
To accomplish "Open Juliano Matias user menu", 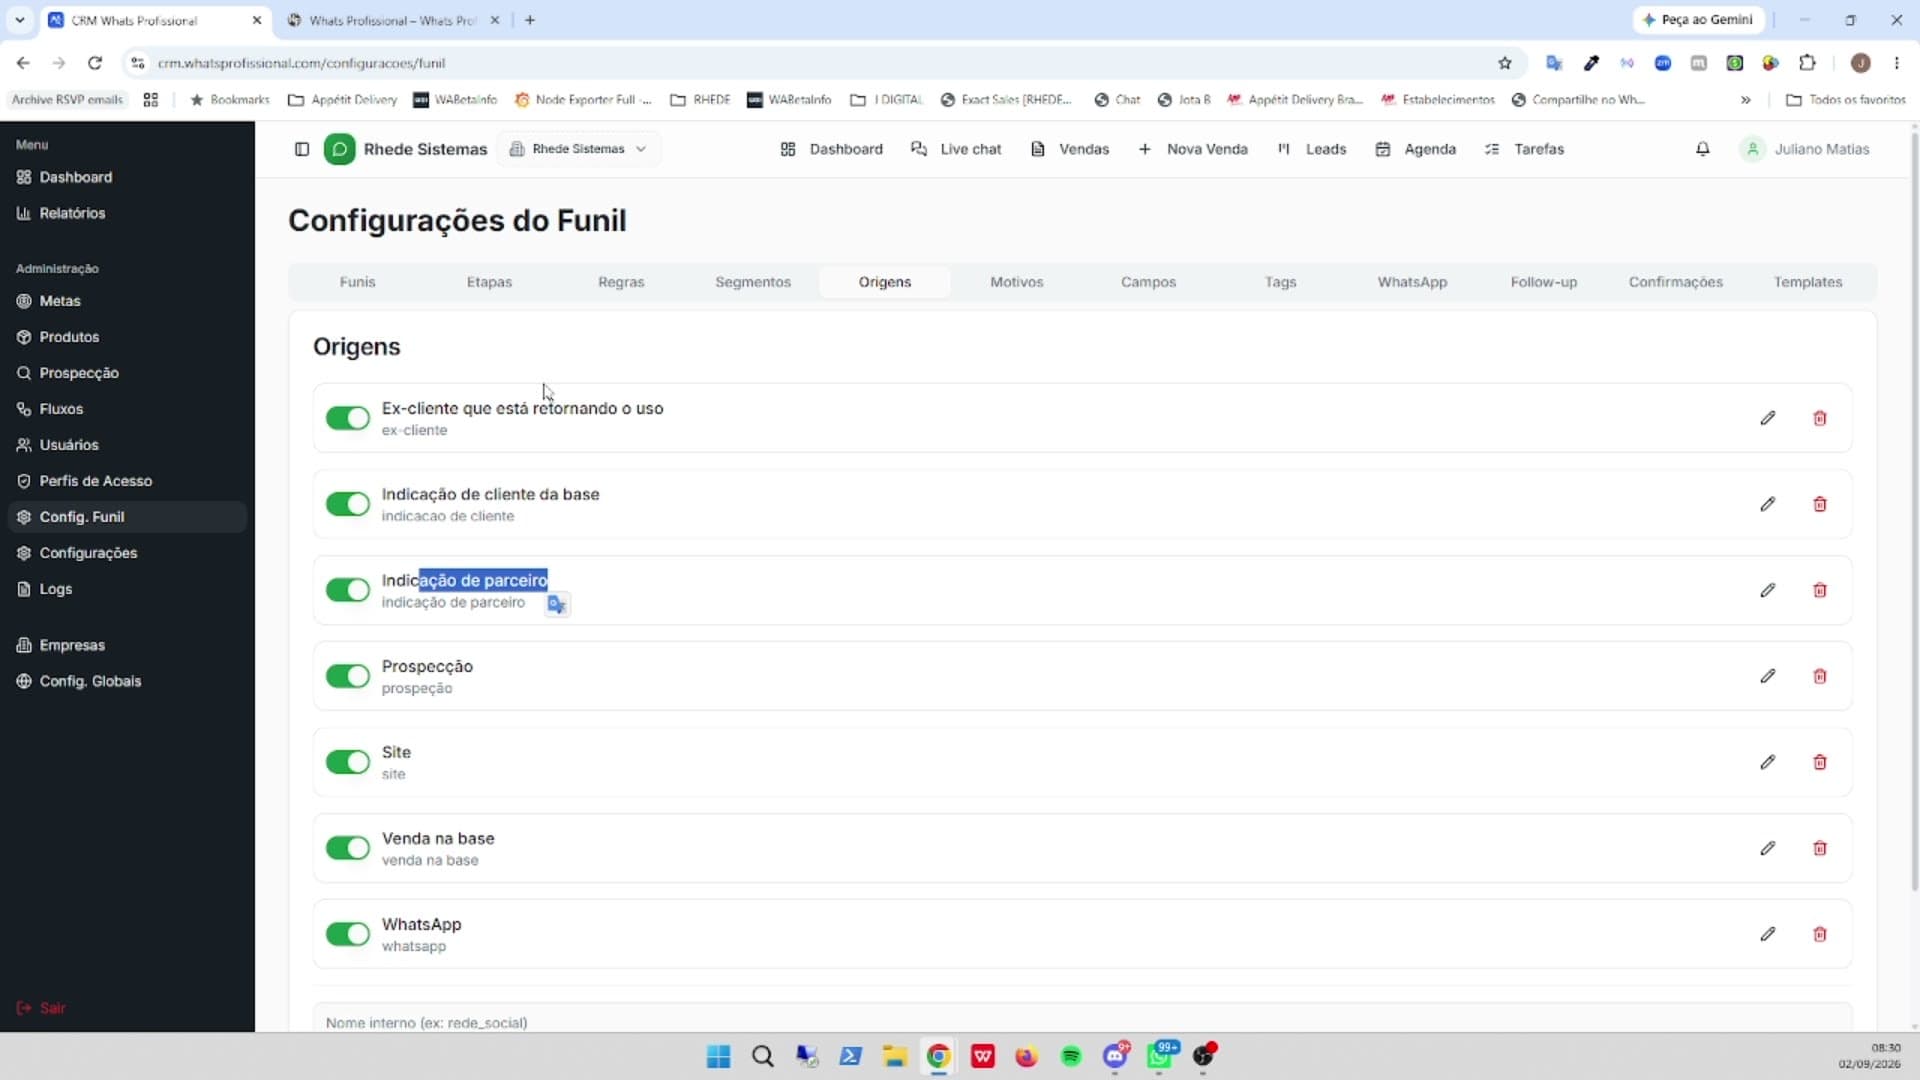I will (x=1806, y=149).
